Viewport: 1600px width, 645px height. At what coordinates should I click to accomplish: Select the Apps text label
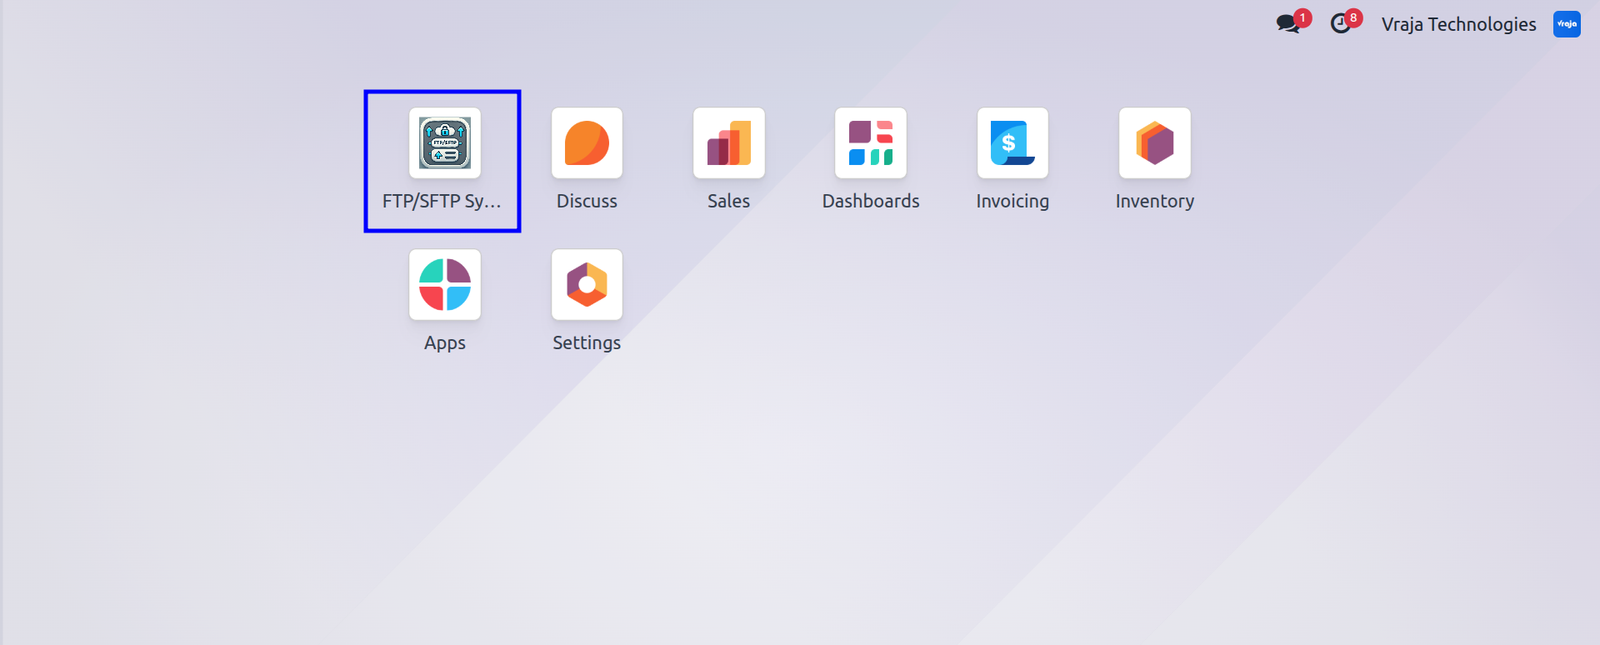445,343
